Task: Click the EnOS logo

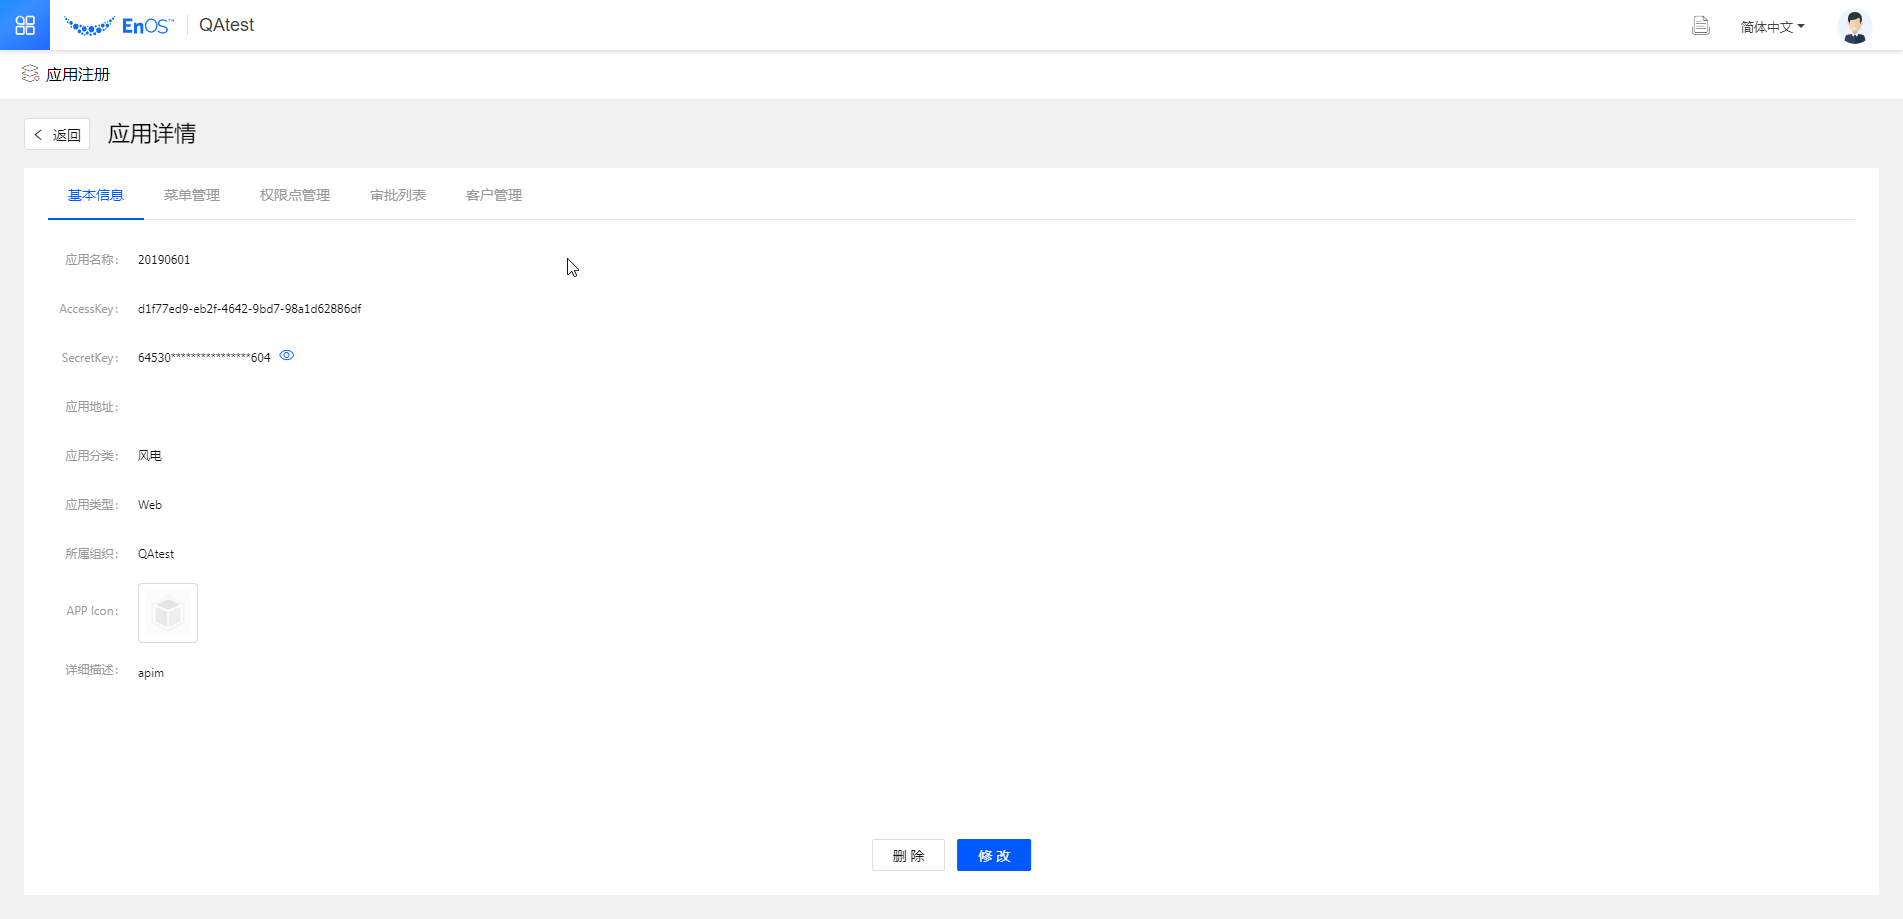Action: tap(119, 26)
